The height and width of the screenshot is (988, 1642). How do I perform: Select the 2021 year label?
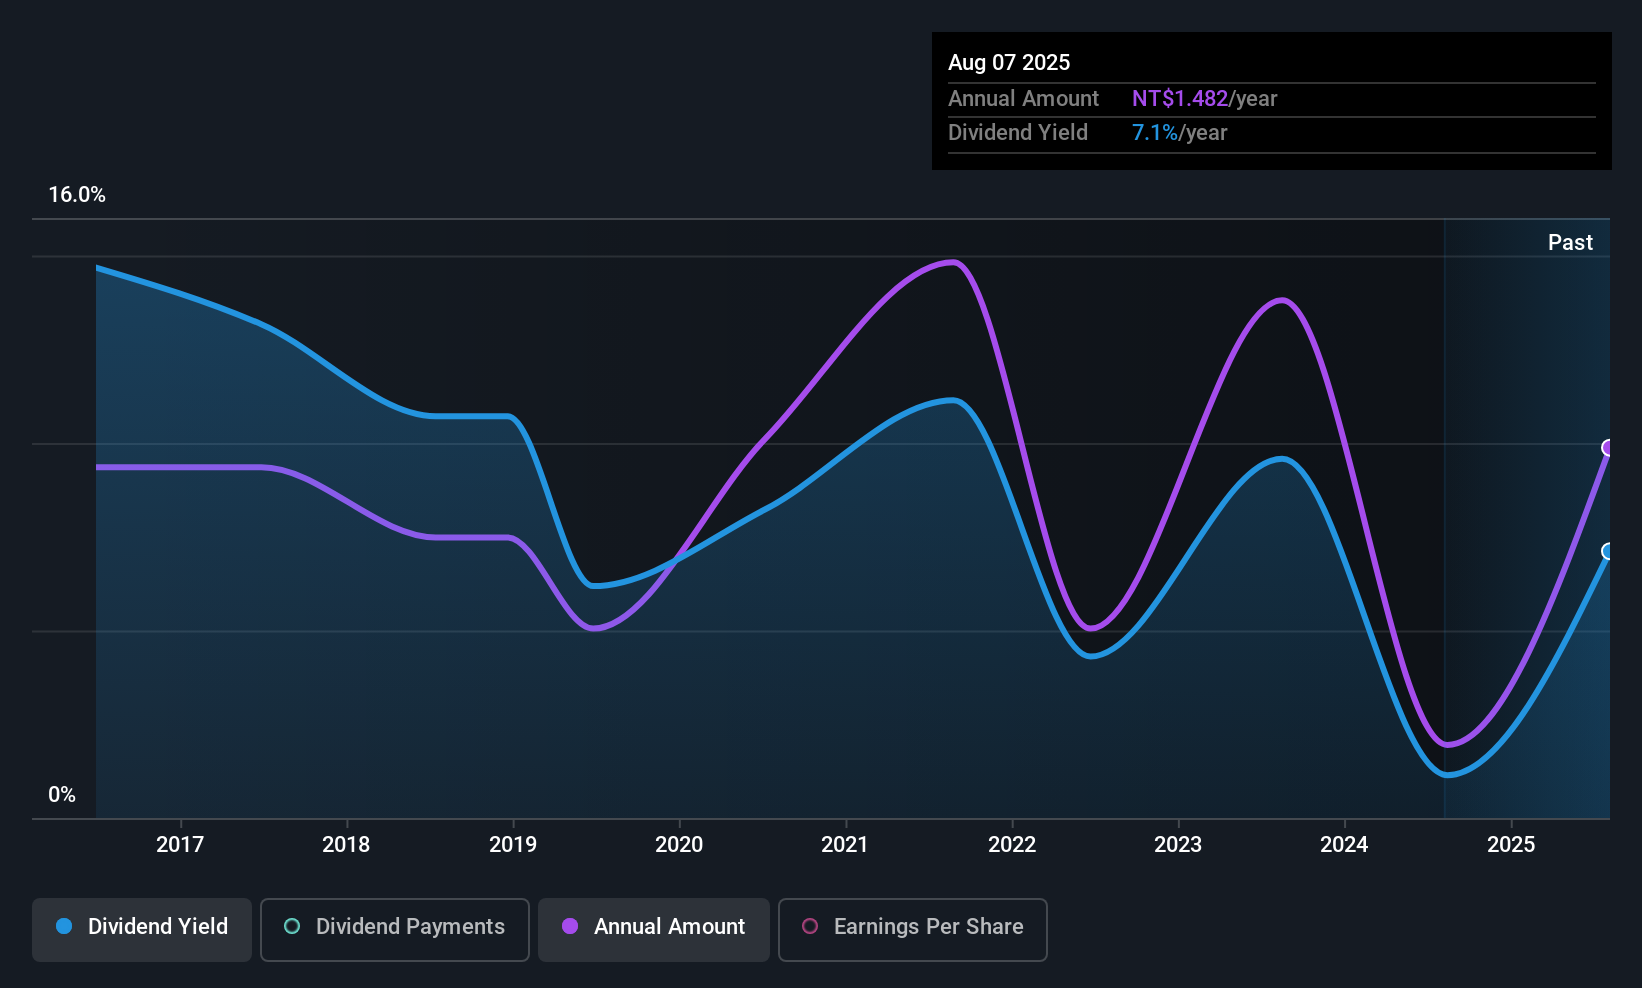tap(844, 844)
